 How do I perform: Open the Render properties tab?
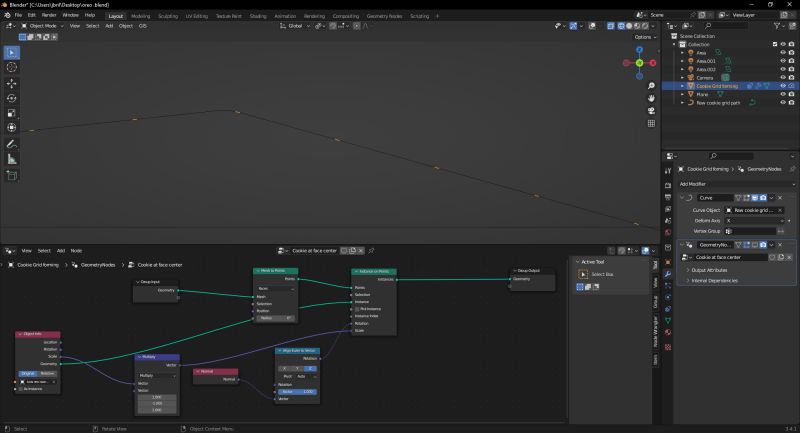pos(668,185)
